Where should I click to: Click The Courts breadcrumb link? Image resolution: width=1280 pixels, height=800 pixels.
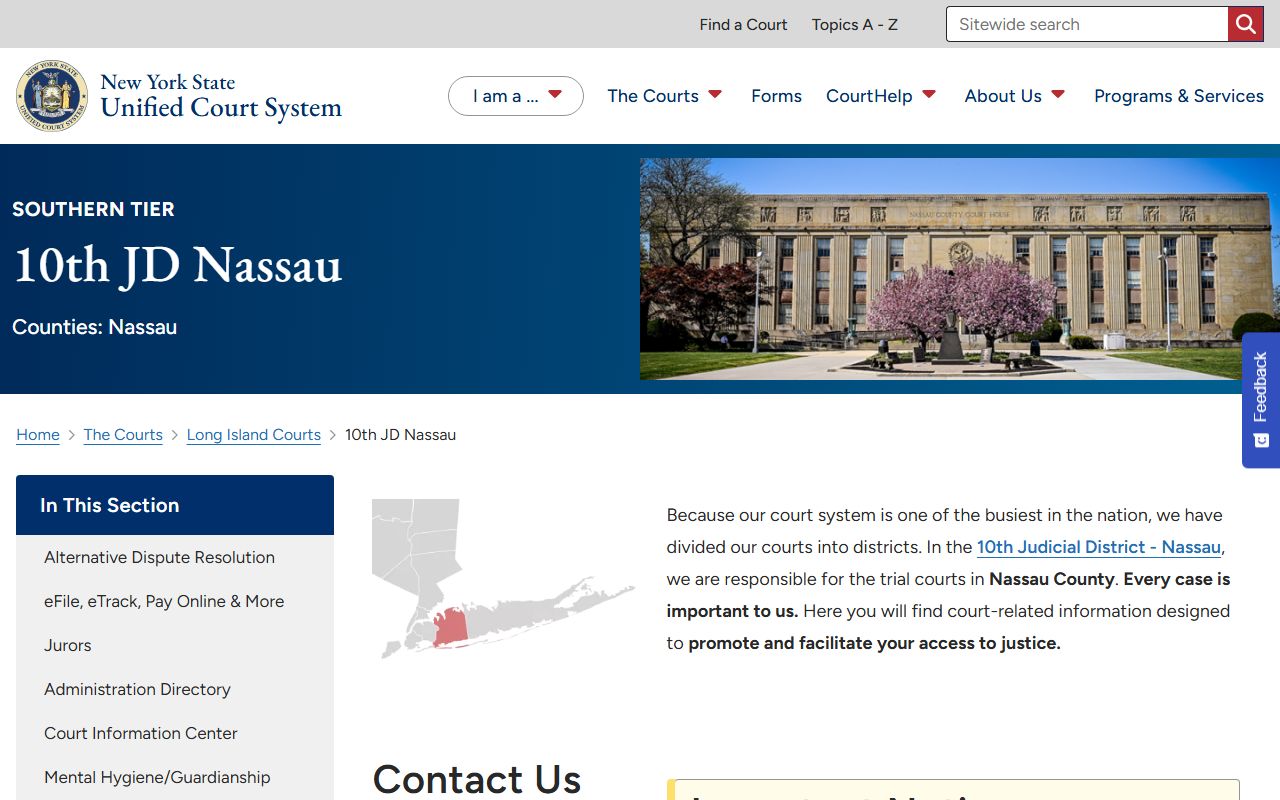[123, 435]
